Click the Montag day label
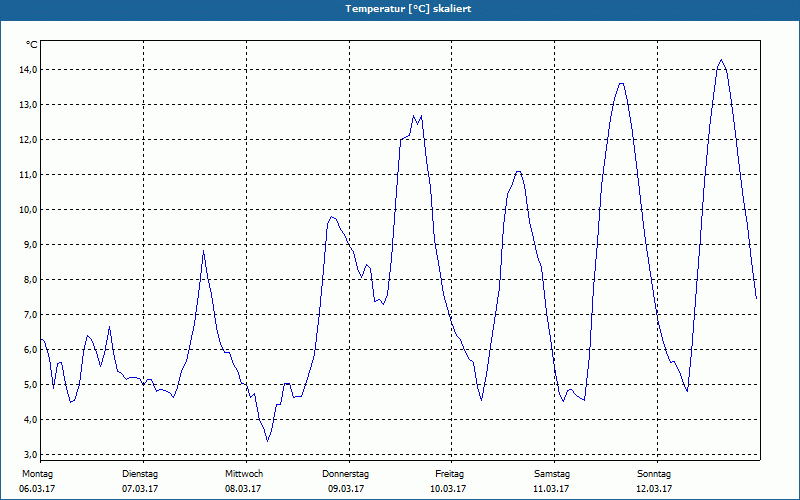Screen dimensions: 800x500 tap(37, 474)
